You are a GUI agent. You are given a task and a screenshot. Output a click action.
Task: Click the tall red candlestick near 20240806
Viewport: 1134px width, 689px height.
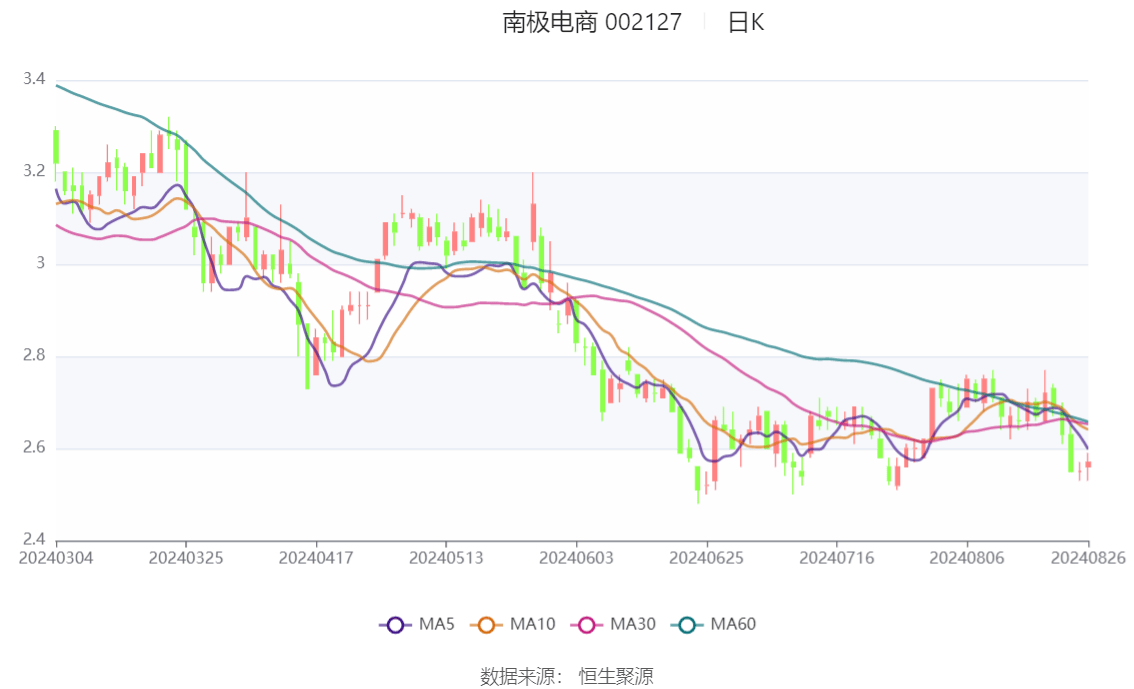(x=932, y=414)
